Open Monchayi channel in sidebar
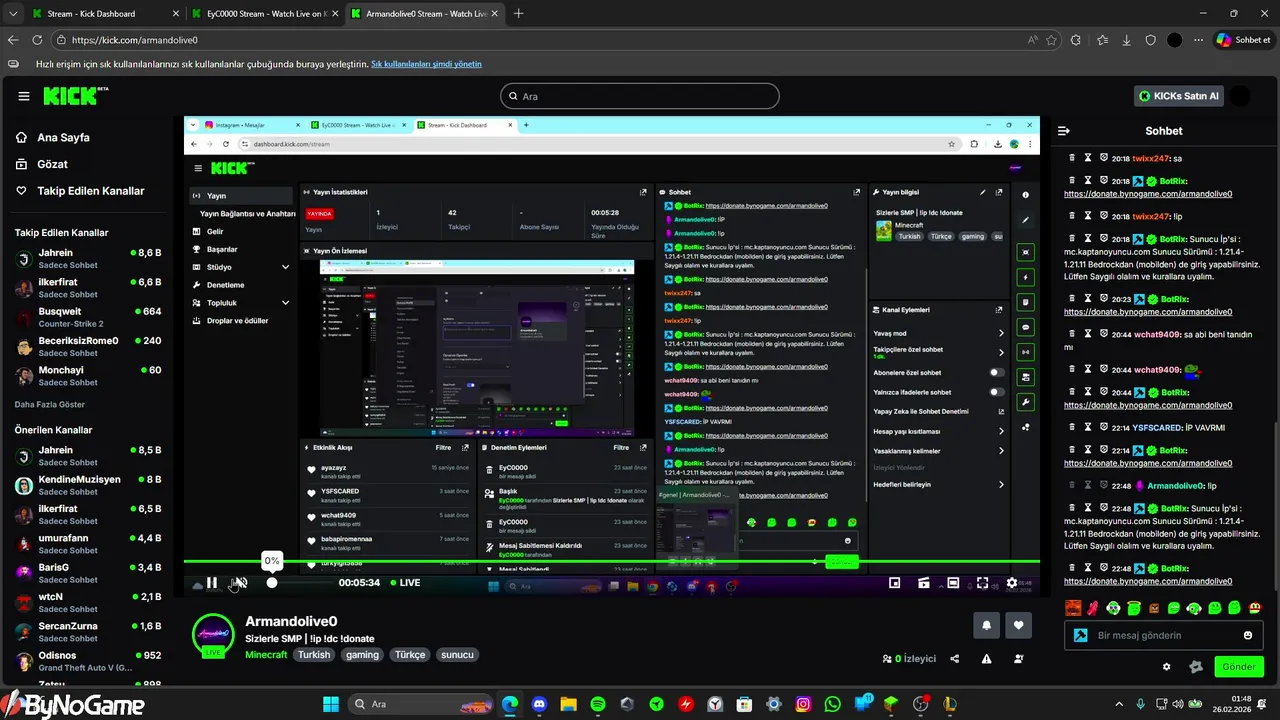The image size is (1280, 720). pos(88,375)
